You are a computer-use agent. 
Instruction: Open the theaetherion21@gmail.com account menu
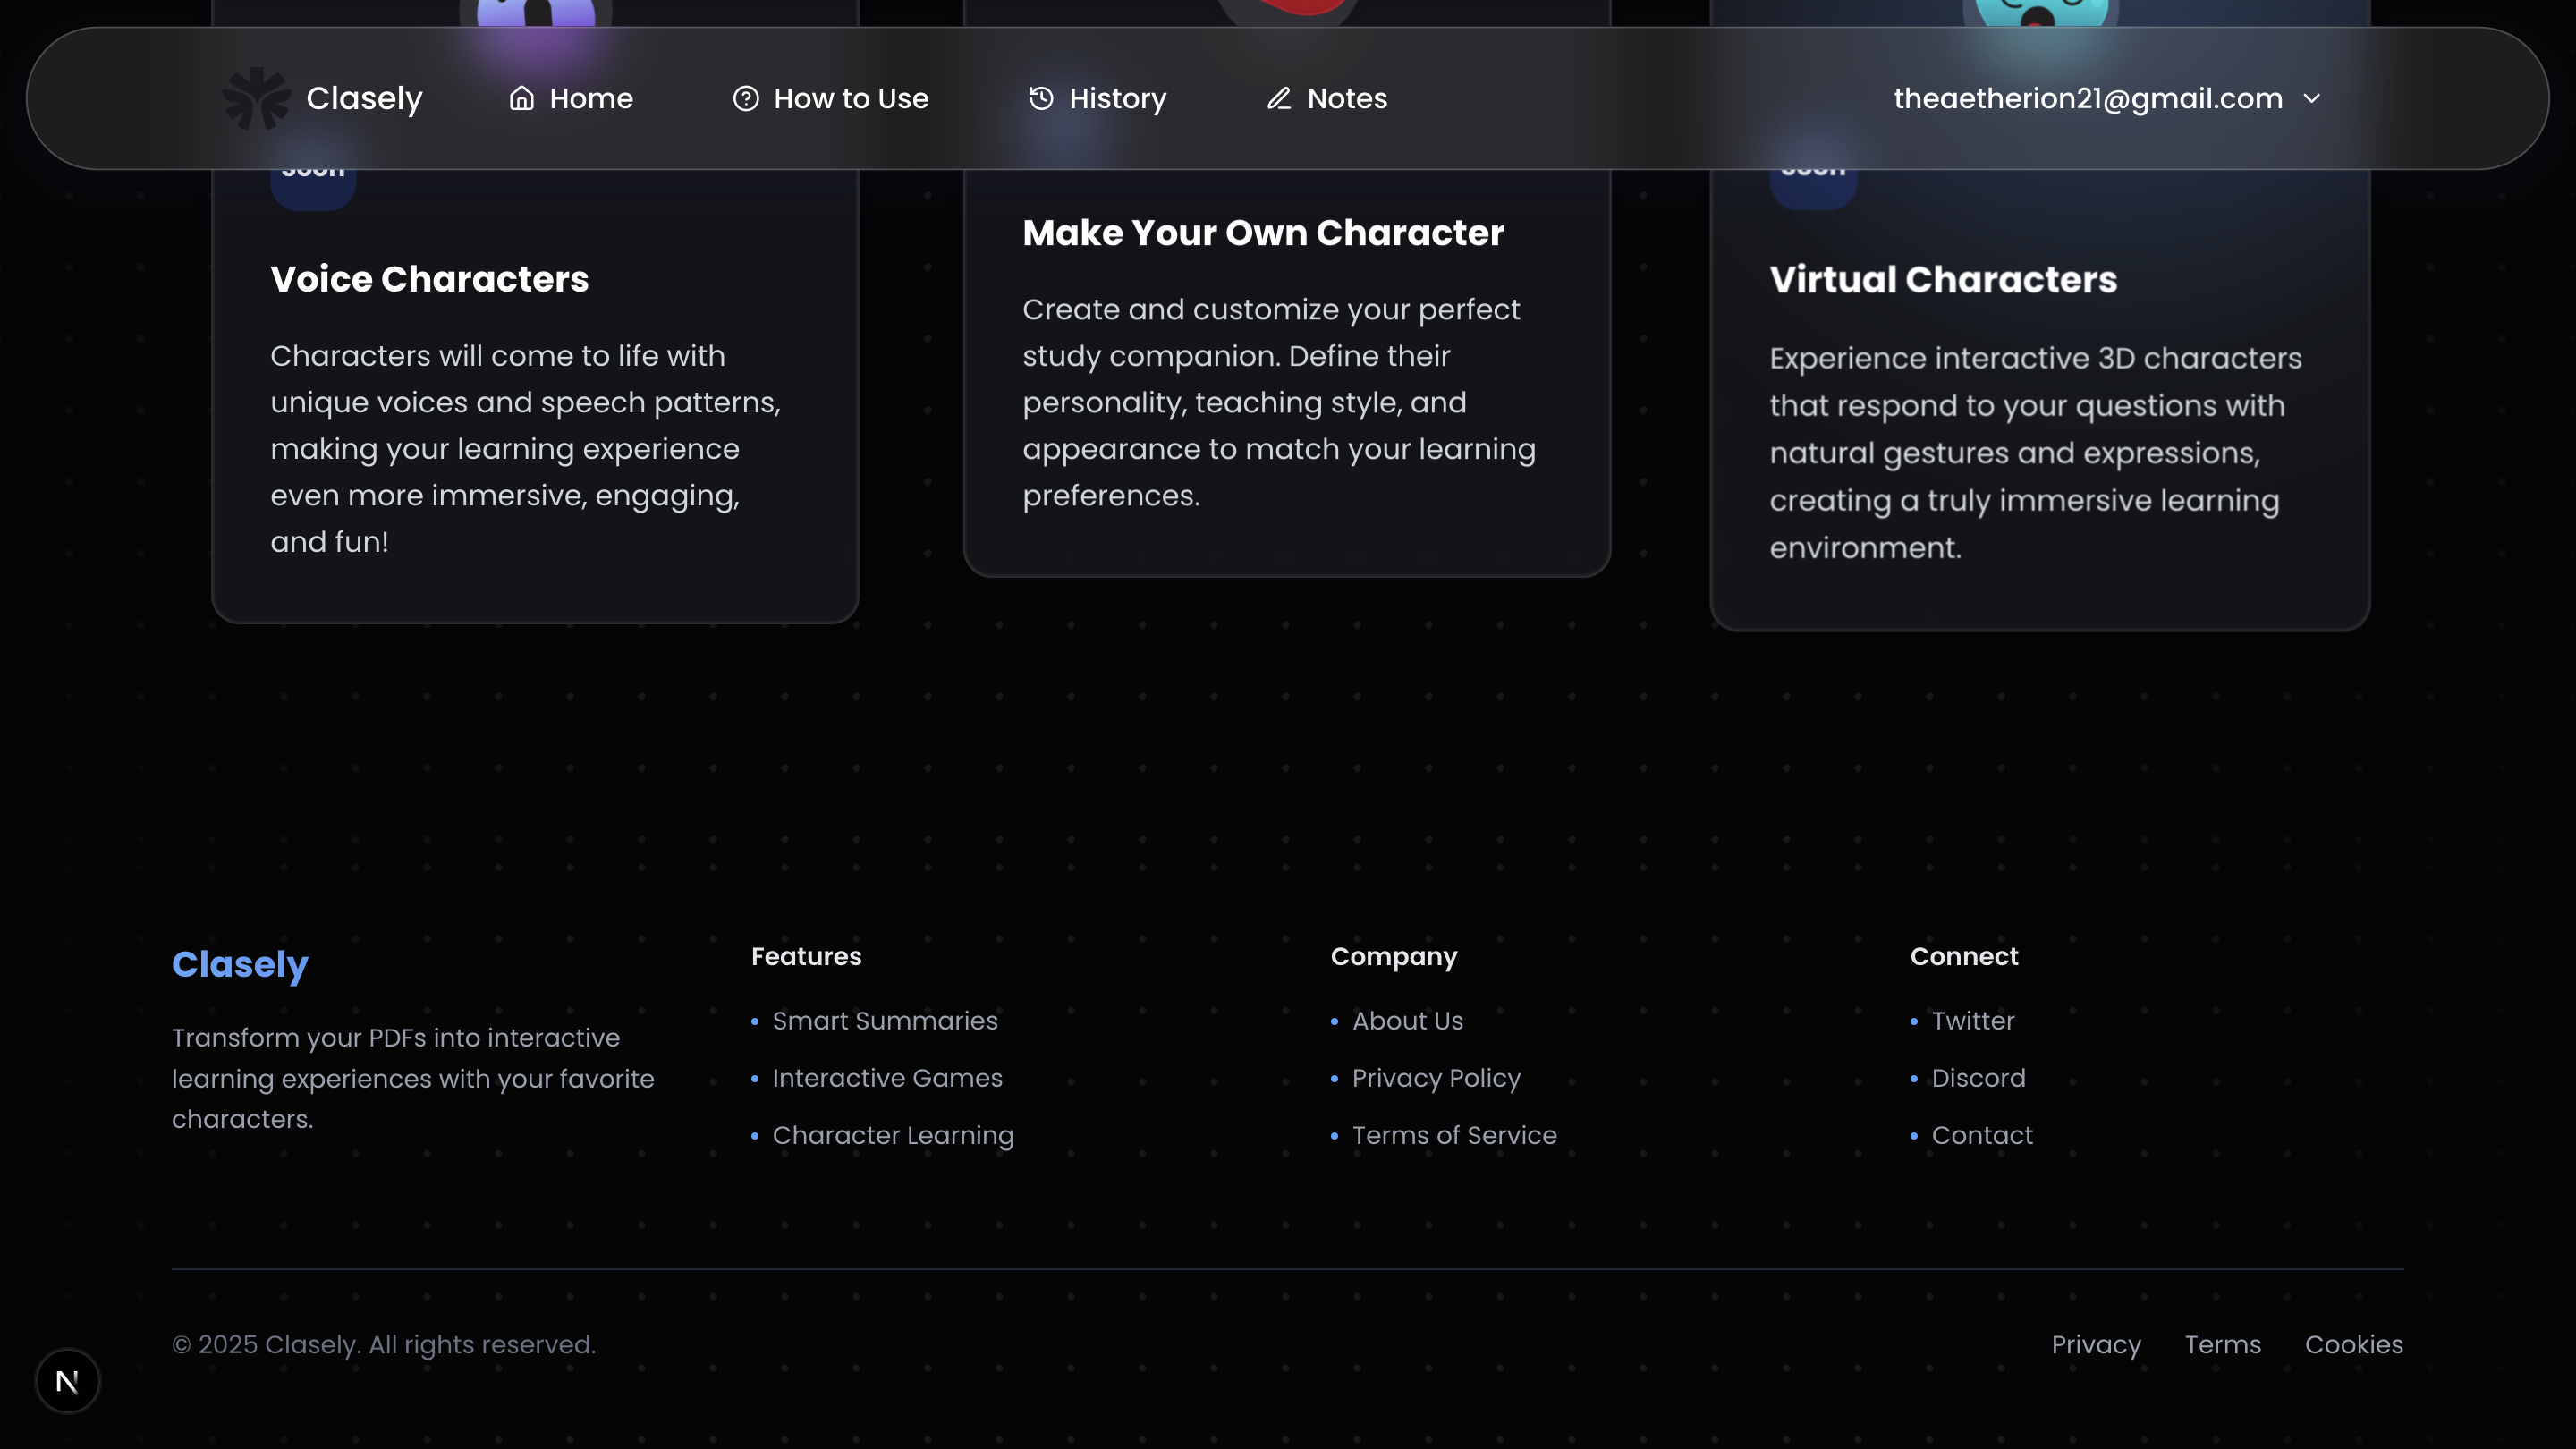coord(2107,98)
